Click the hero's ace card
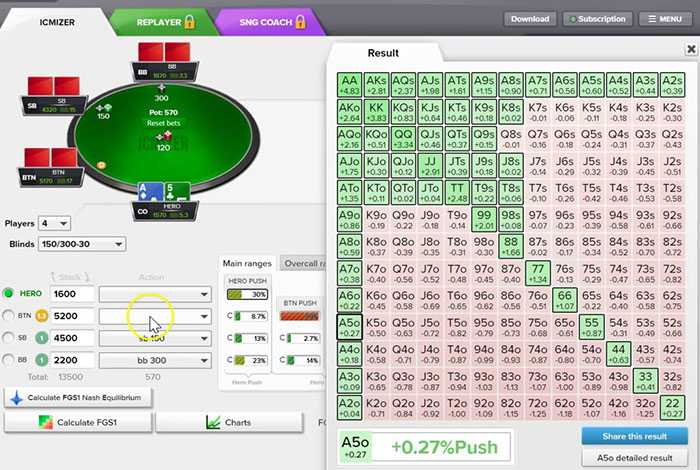Image resolution: width=700 pixels, height=470 pixels. click(x=150, y=192)
